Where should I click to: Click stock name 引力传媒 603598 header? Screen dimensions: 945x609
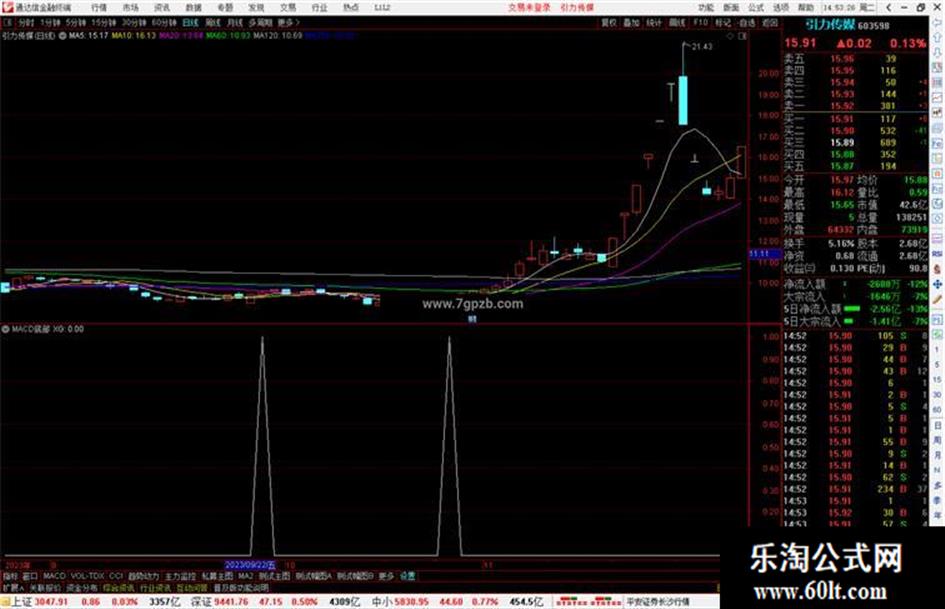click(x=847, y=25)
